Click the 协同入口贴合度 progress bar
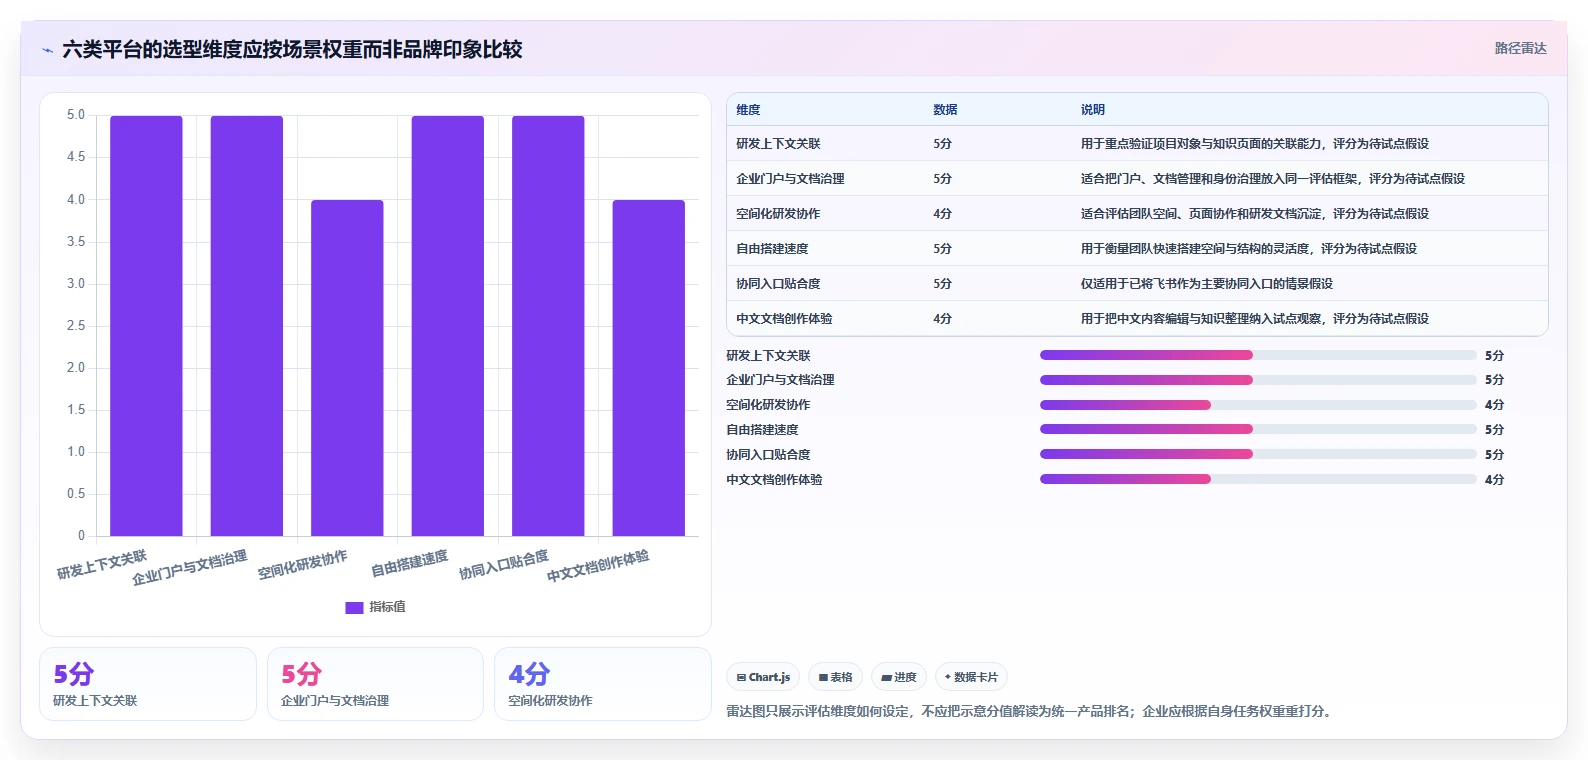Image resolution: width=1588 pixels, height=760 pixels. 1258,454
